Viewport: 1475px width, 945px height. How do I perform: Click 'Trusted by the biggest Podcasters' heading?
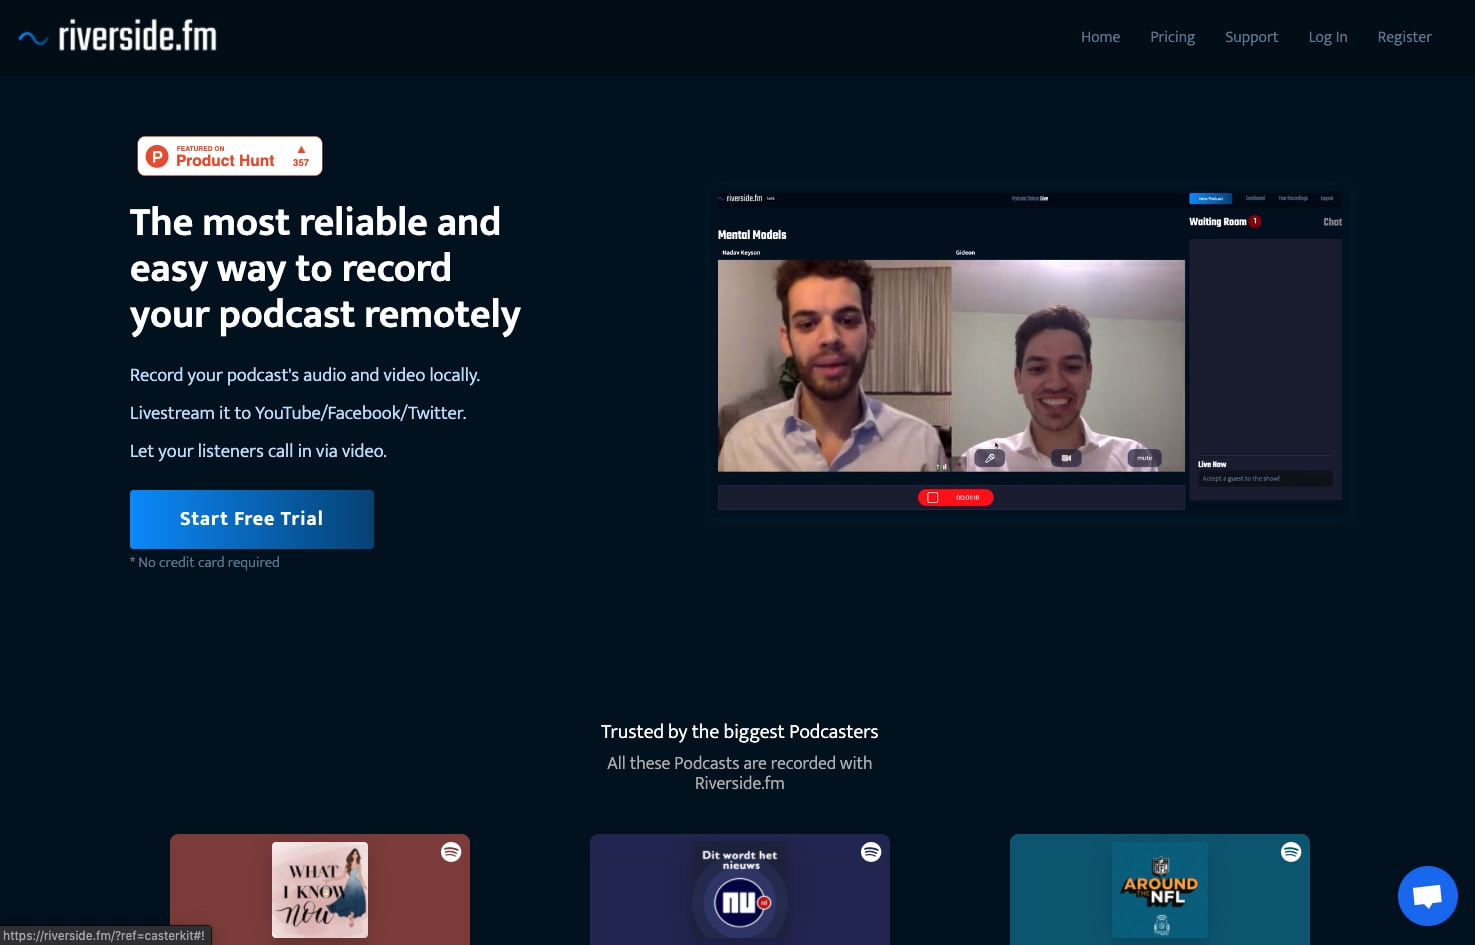739,732
